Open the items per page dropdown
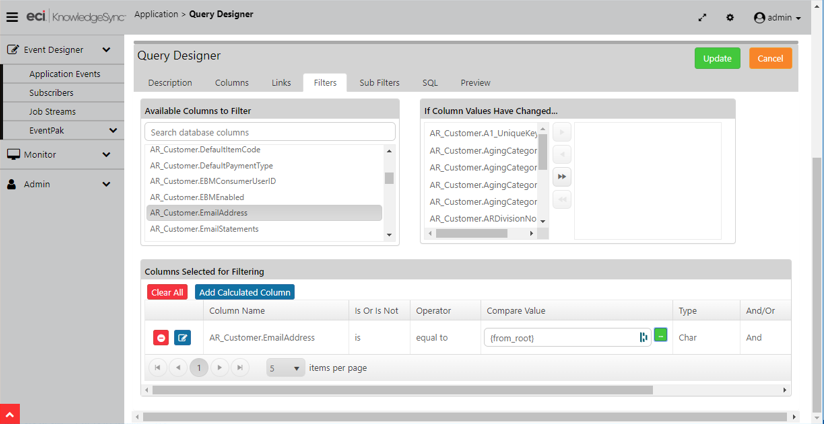The width and height of the screenshot is (824, 424). click(285, 368)
